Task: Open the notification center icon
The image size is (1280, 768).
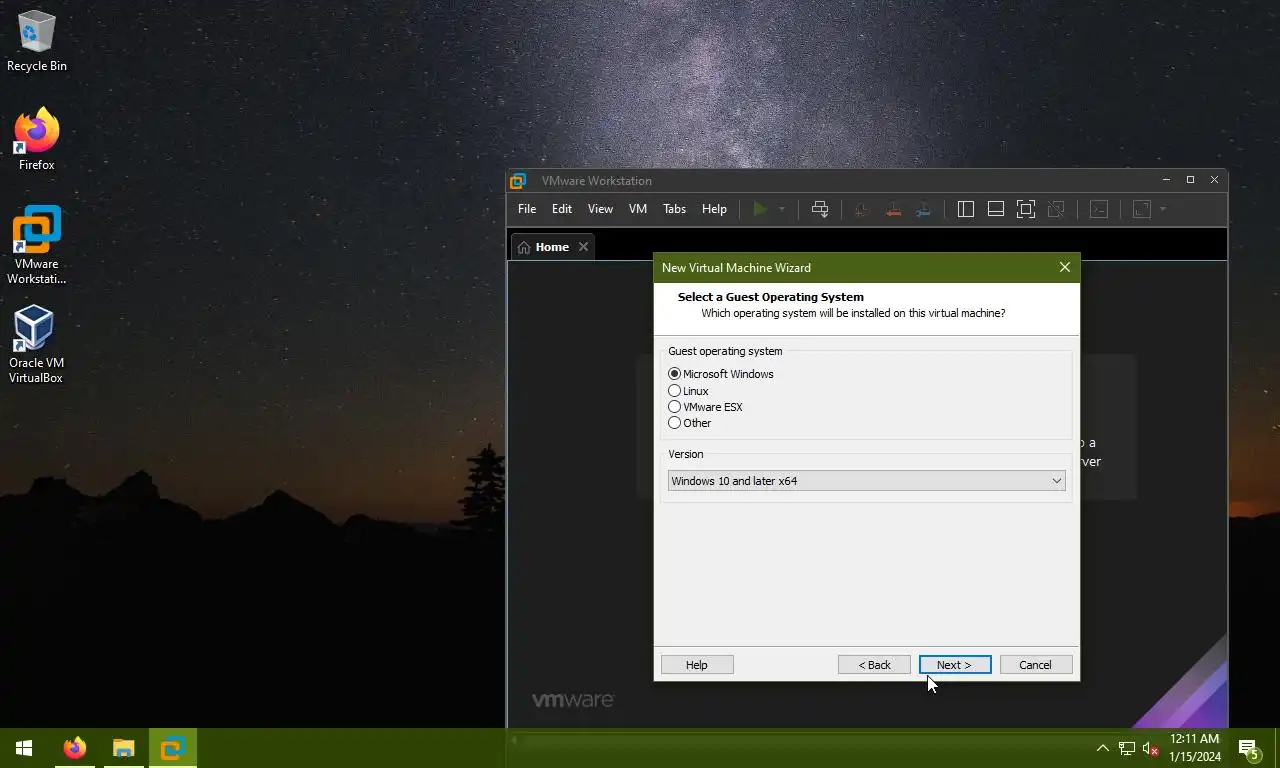Action: click(x=1248, y=748)
